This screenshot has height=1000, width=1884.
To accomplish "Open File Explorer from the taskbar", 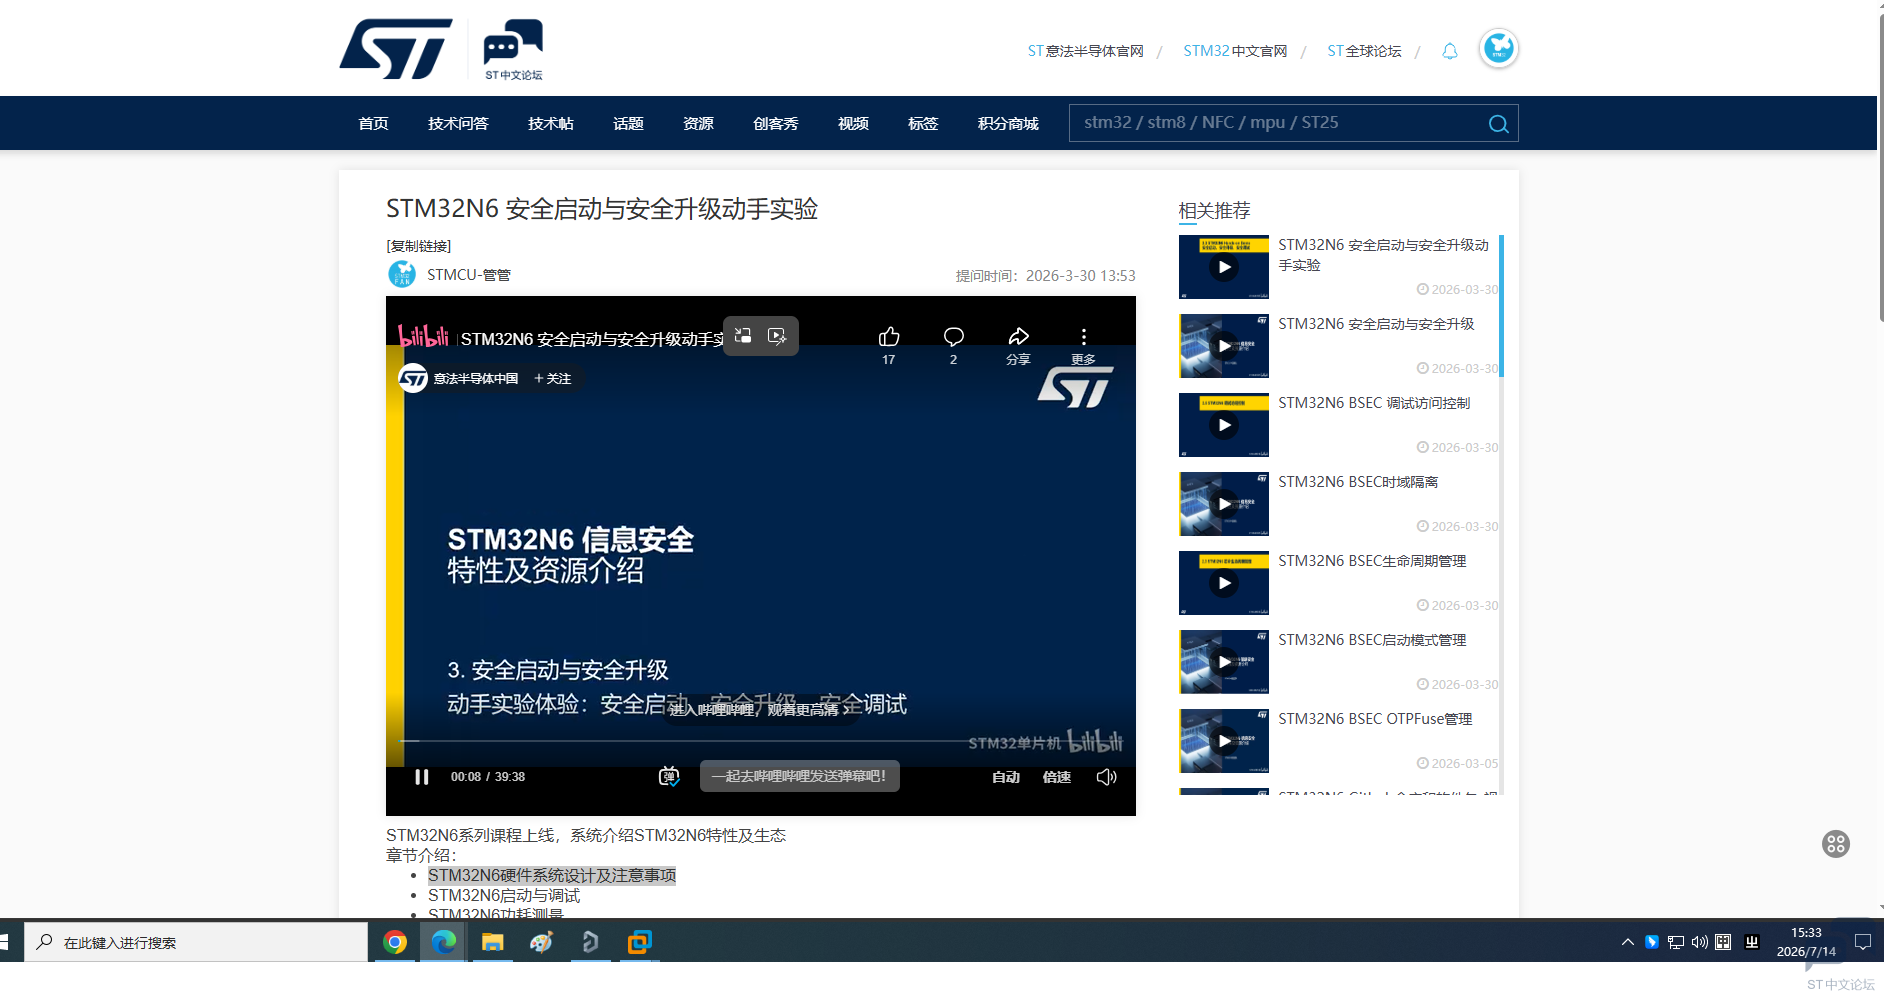I will point(492,942).
